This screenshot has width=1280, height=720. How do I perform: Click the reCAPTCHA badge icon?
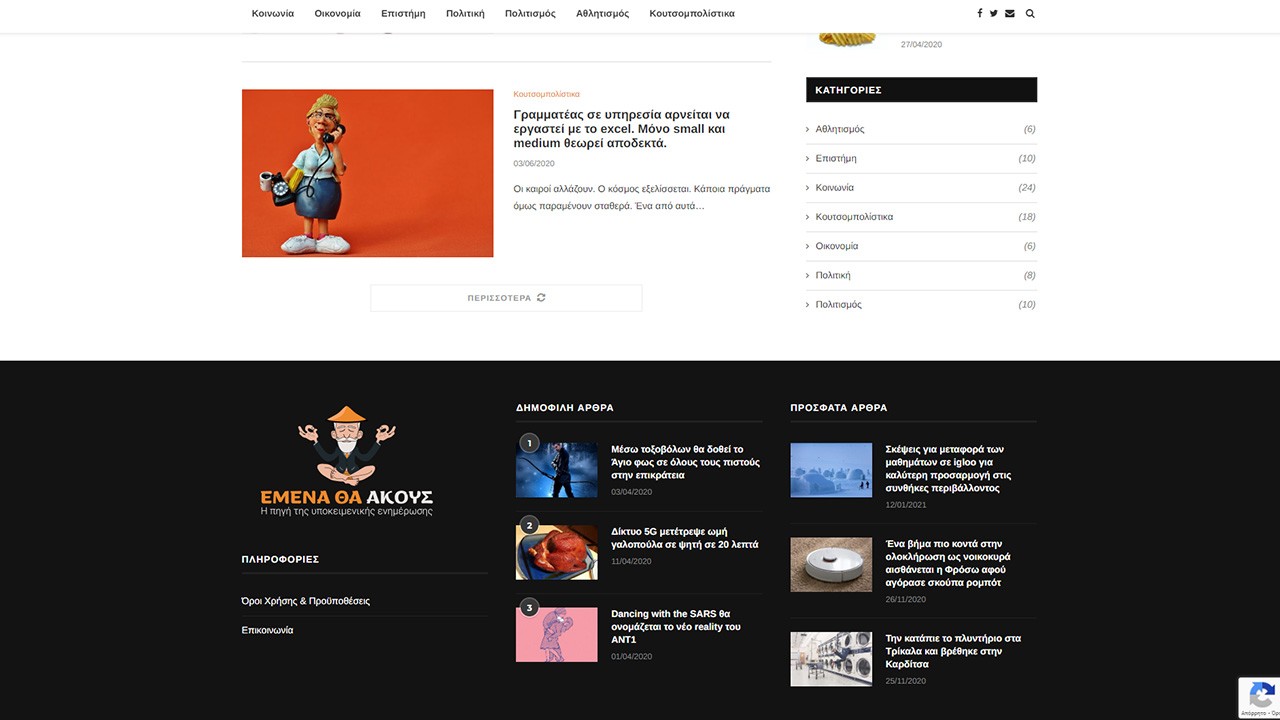tap(1260, 695)
